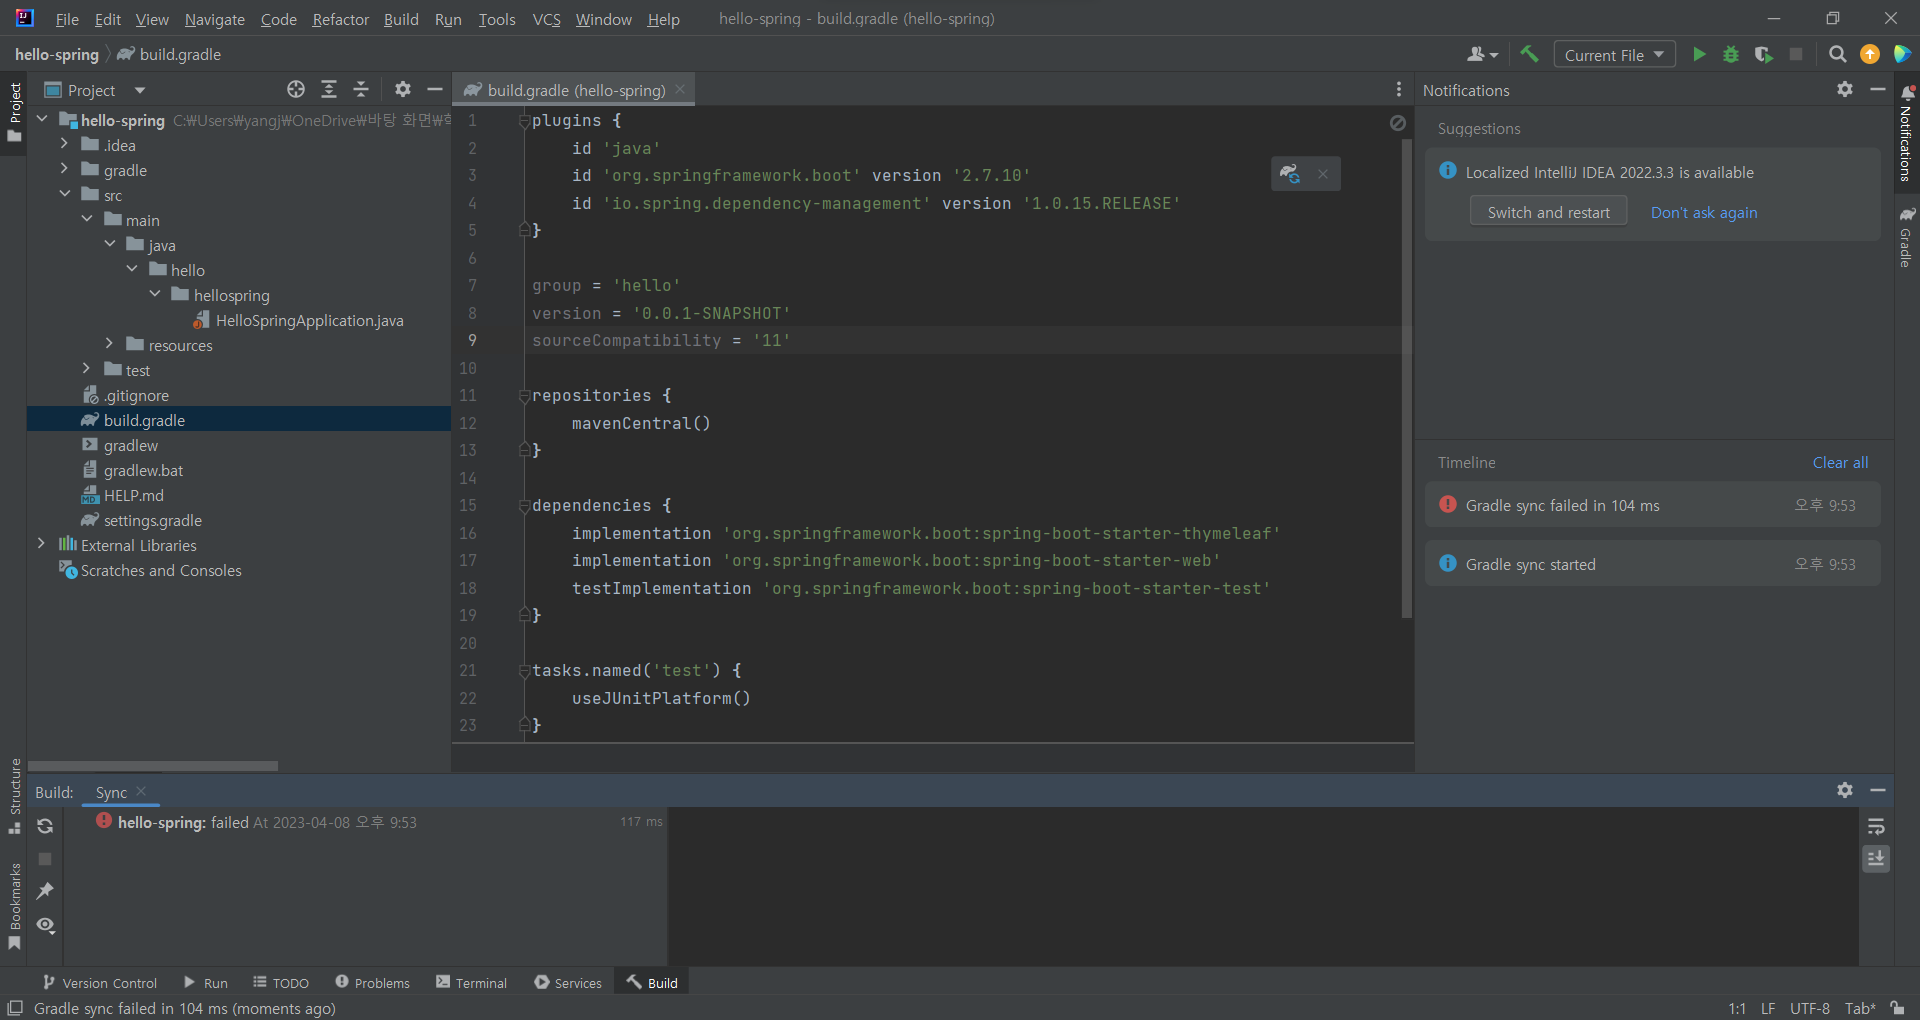The height and width of the screenshot is (1020, 1920).
Task: Click Don't ask again link
Action: [1703, 212]
